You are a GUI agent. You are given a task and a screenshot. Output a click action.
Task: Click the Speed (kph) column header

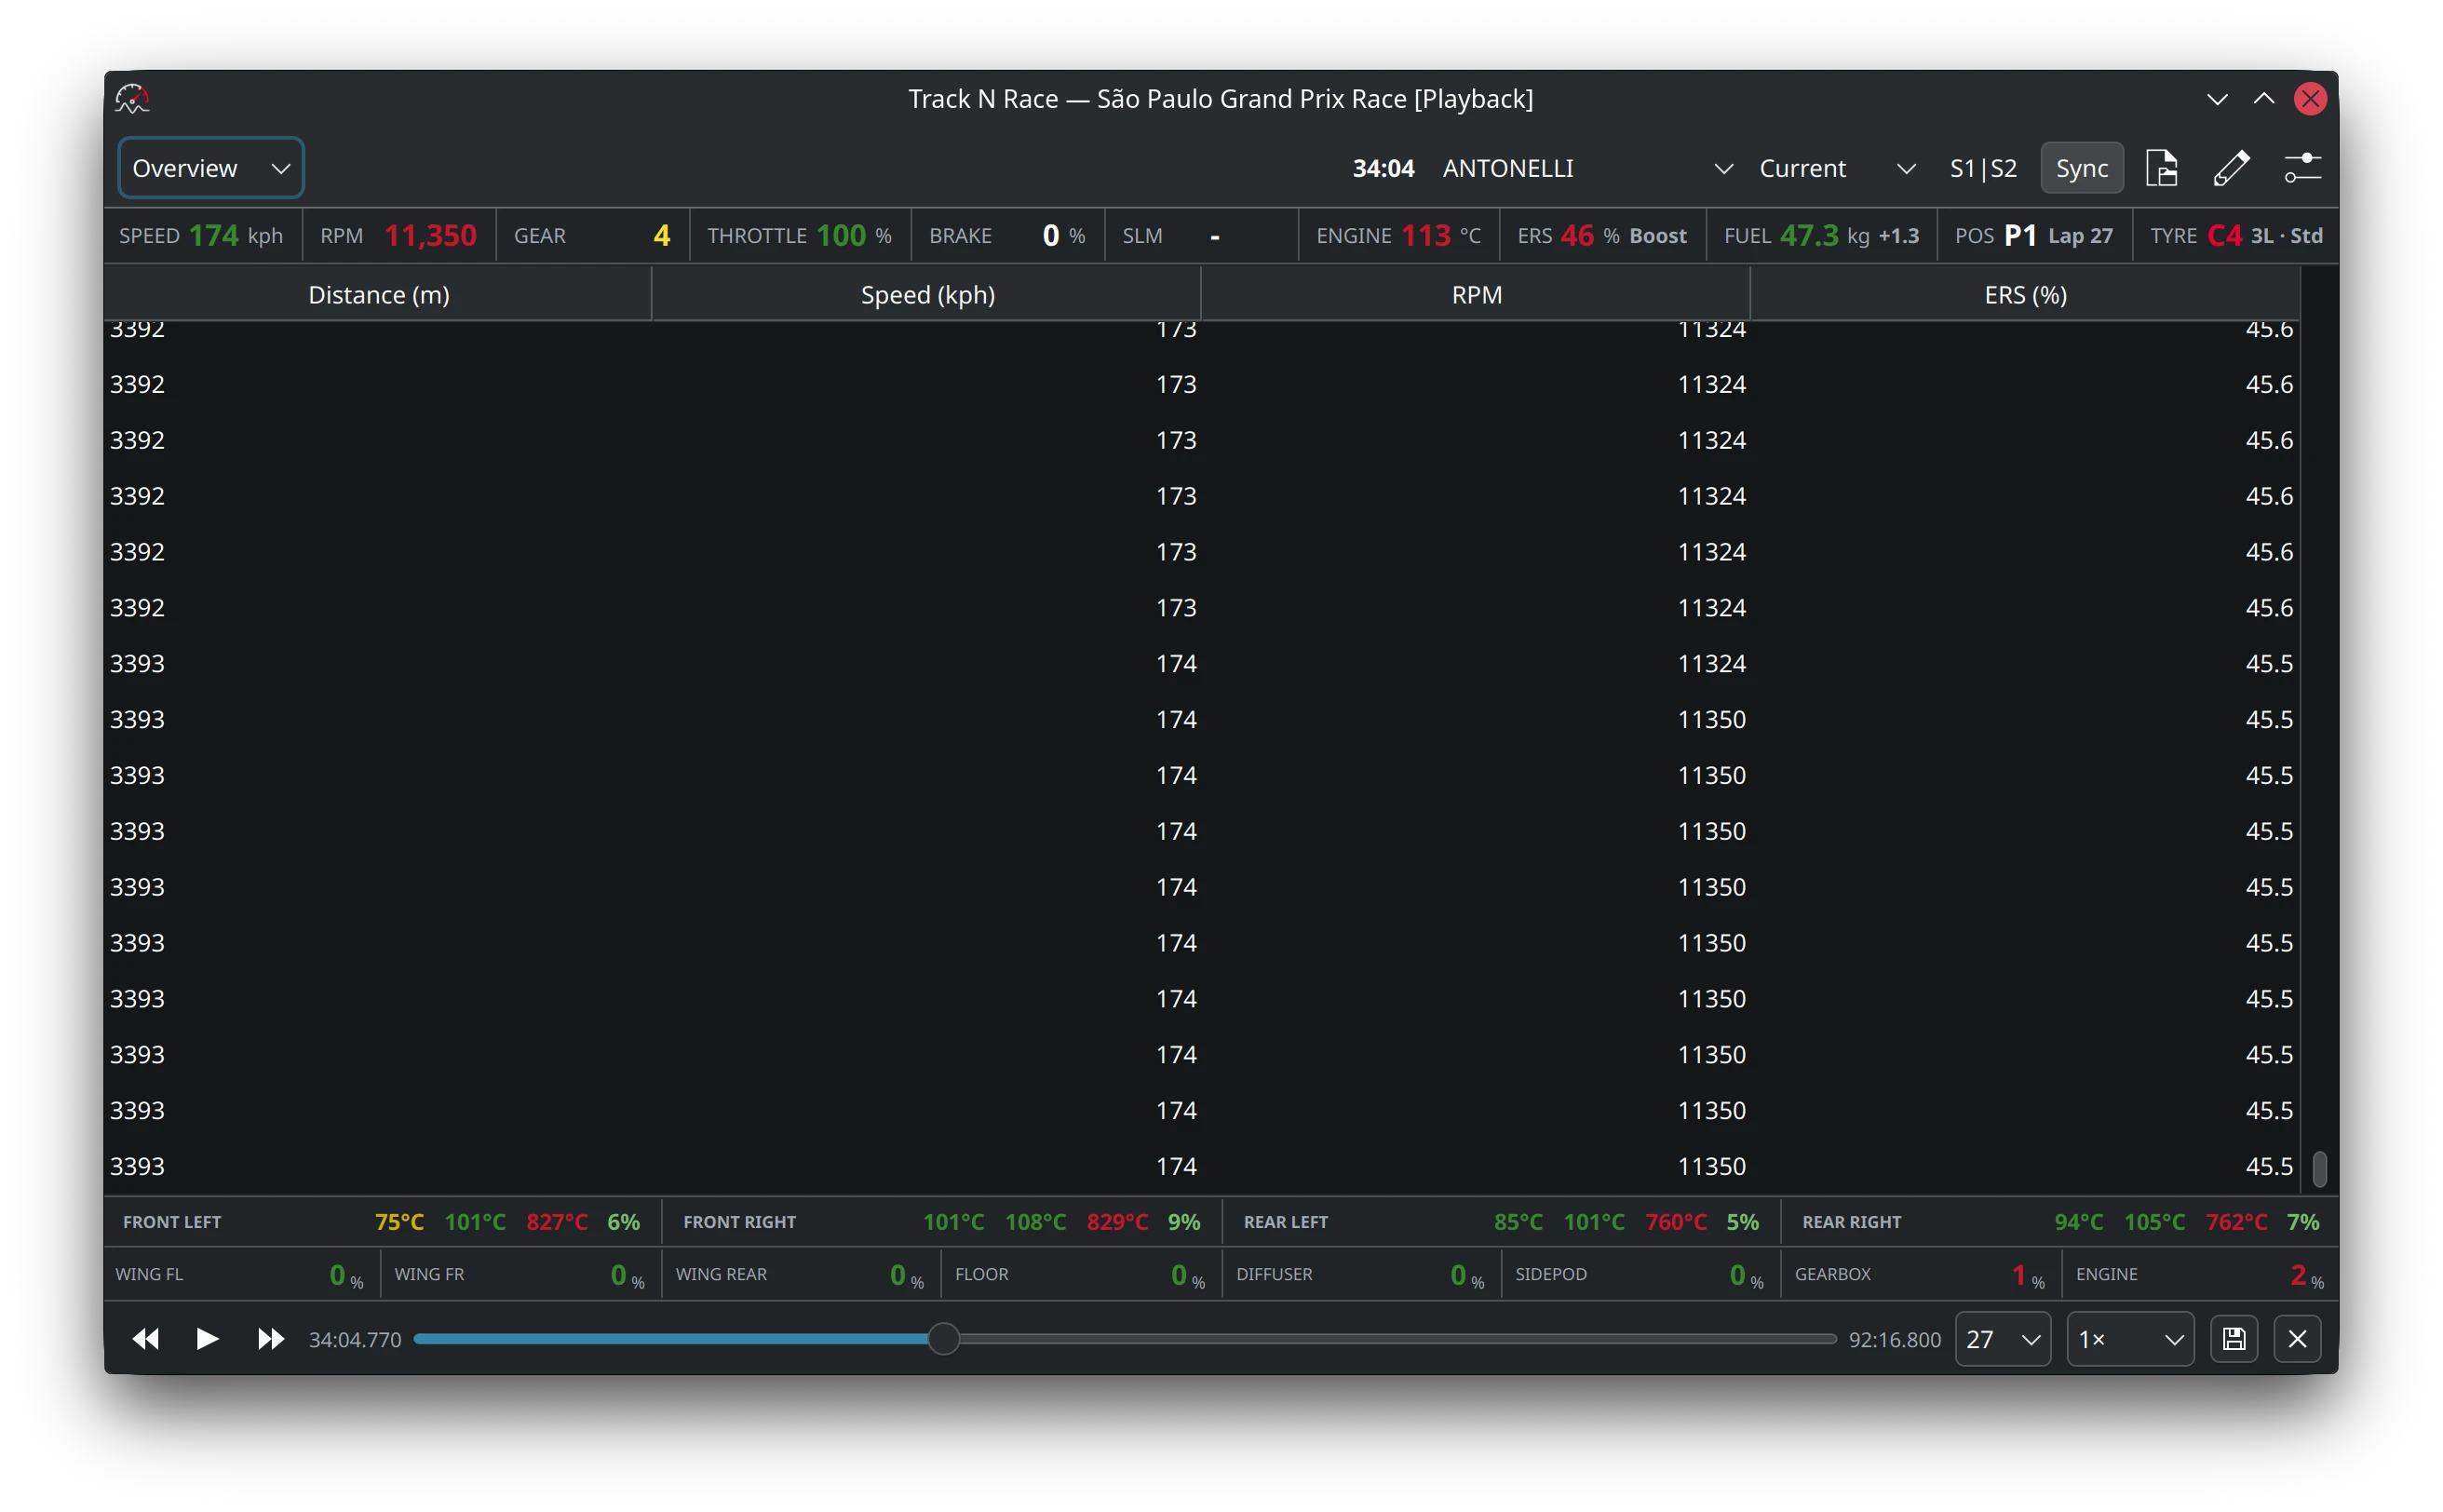[927, 294]
